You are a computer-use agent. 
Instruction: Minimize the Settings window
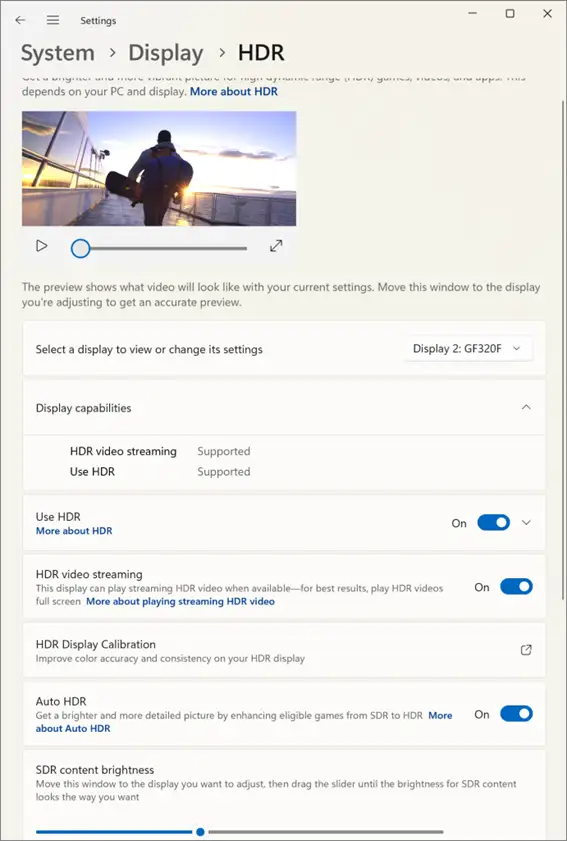(x=473, y=13)
